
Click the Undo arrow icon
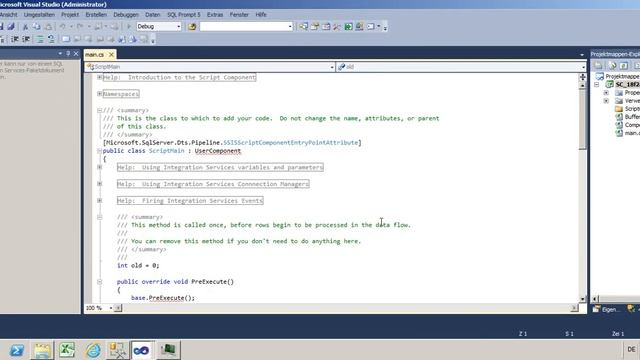point(62,27)
